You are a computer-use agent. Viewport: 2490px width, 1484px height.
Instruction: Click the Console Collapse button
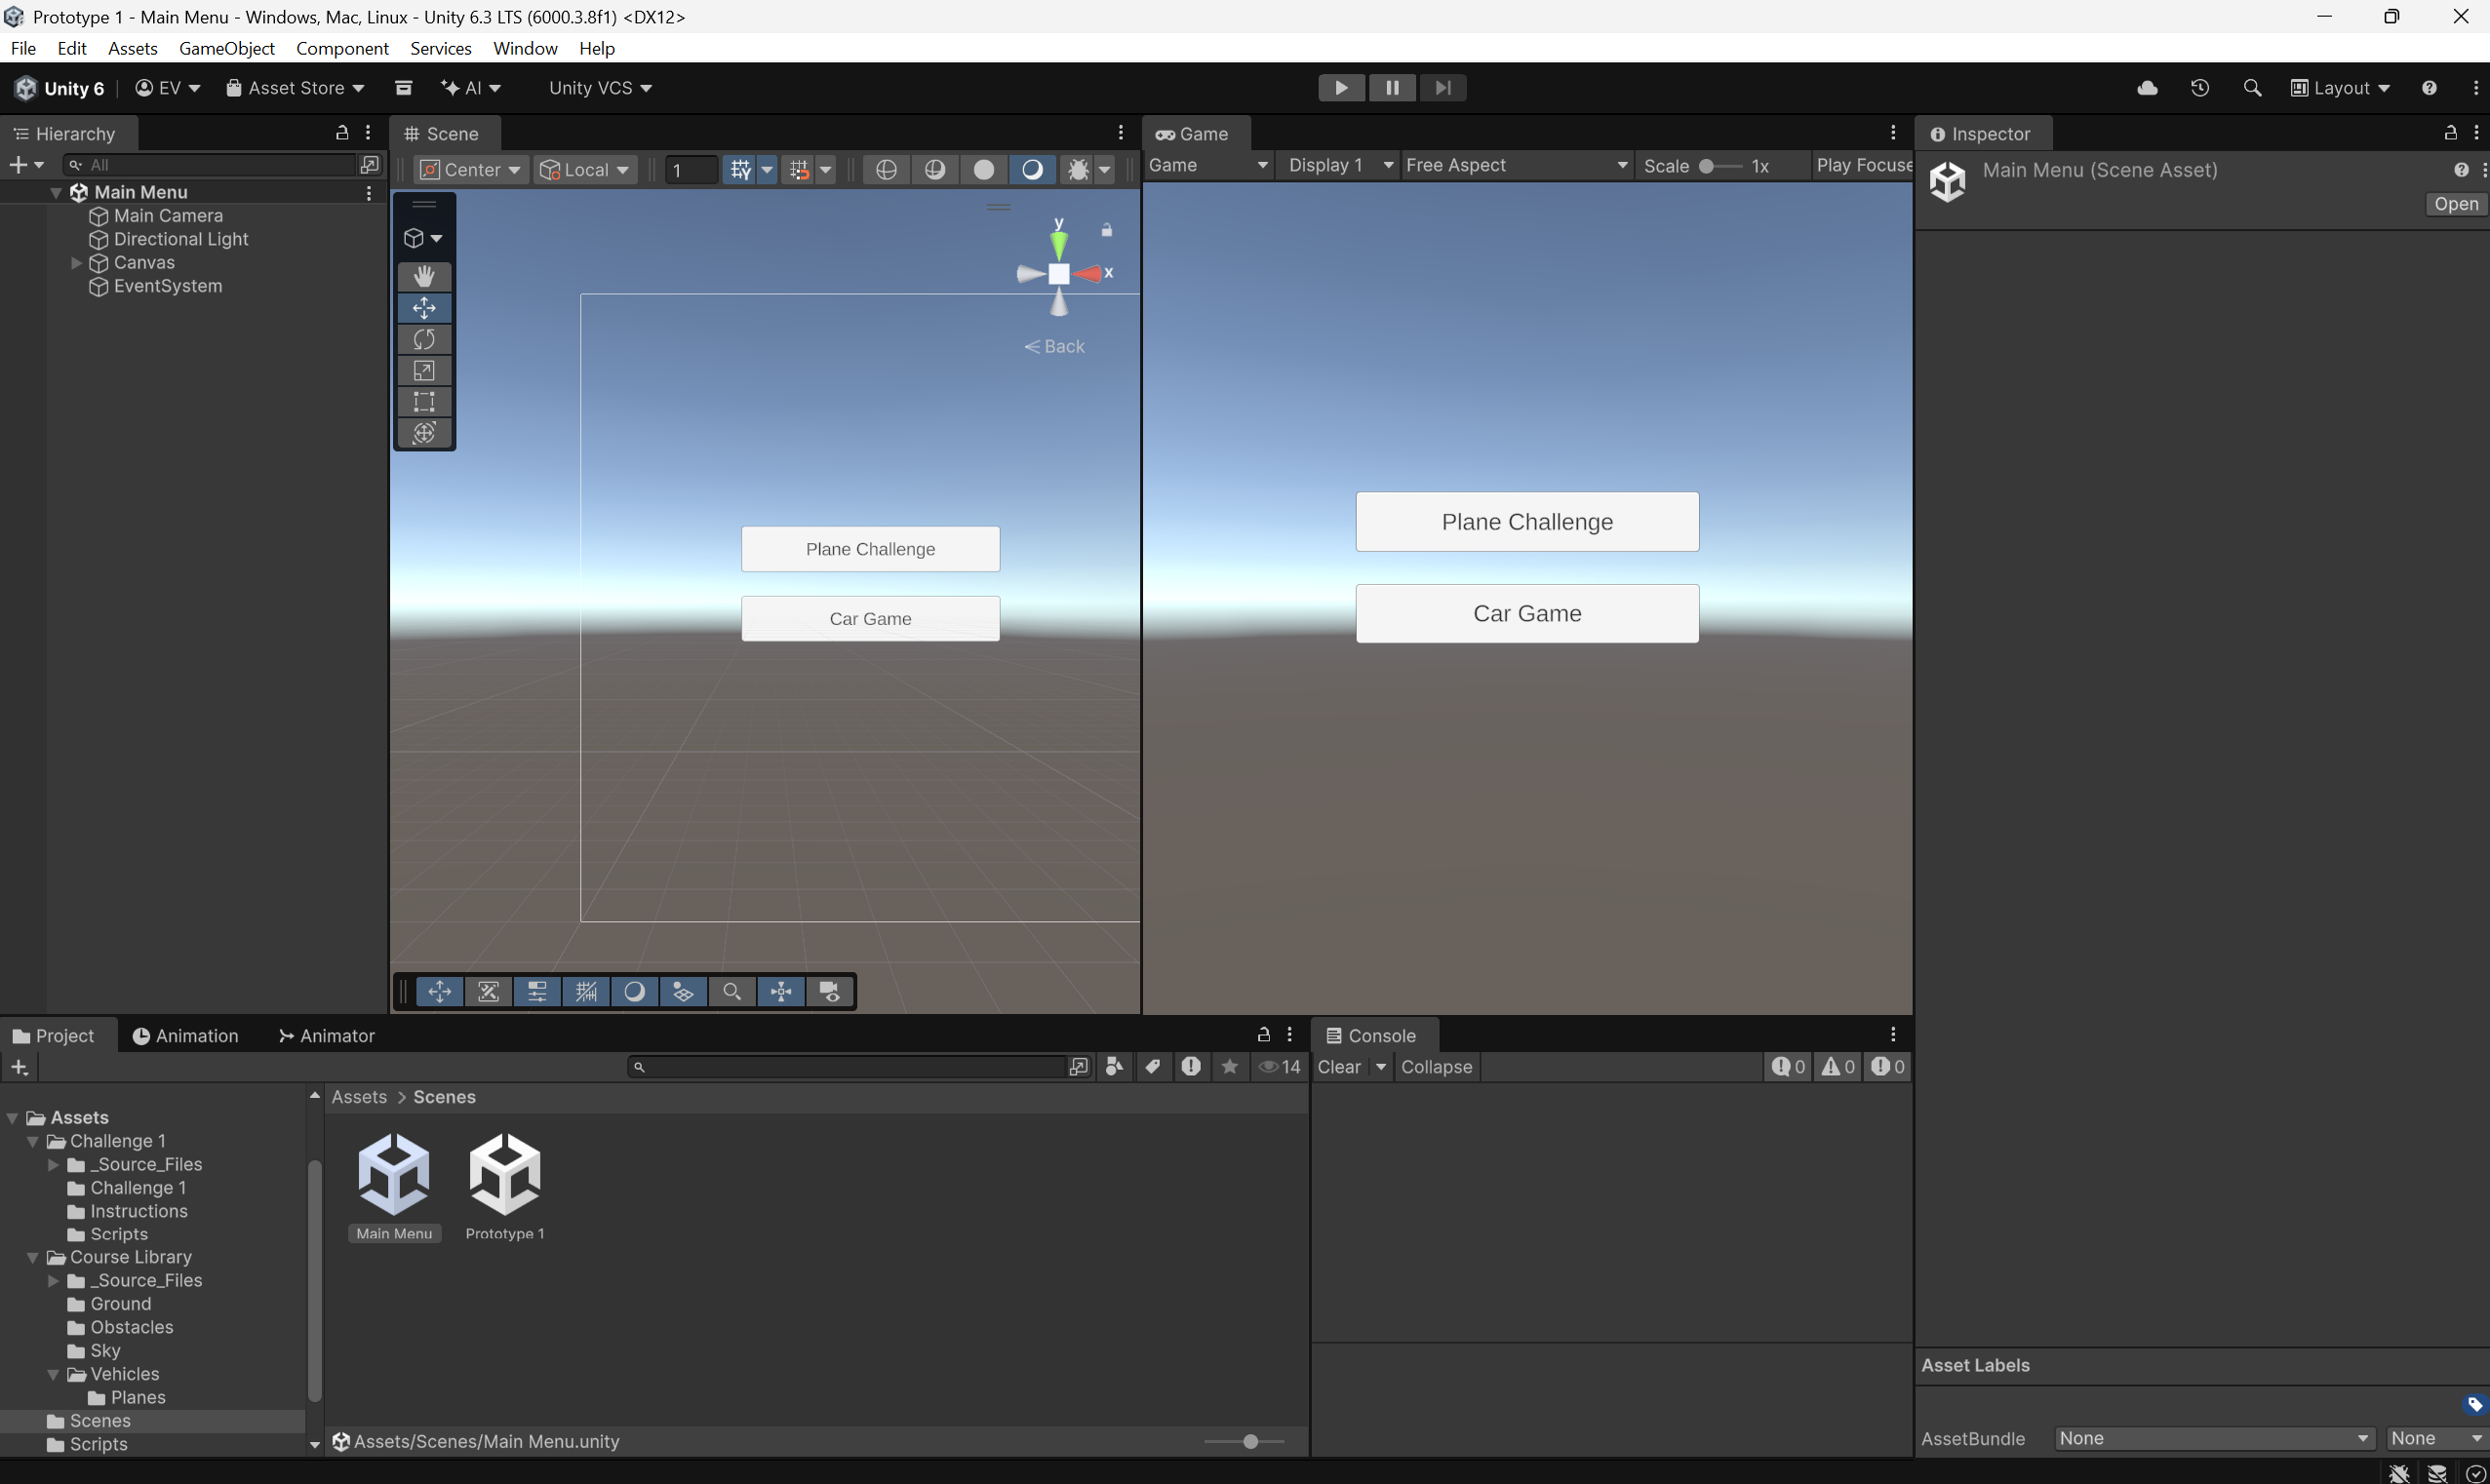(x=1436, y=1067)
